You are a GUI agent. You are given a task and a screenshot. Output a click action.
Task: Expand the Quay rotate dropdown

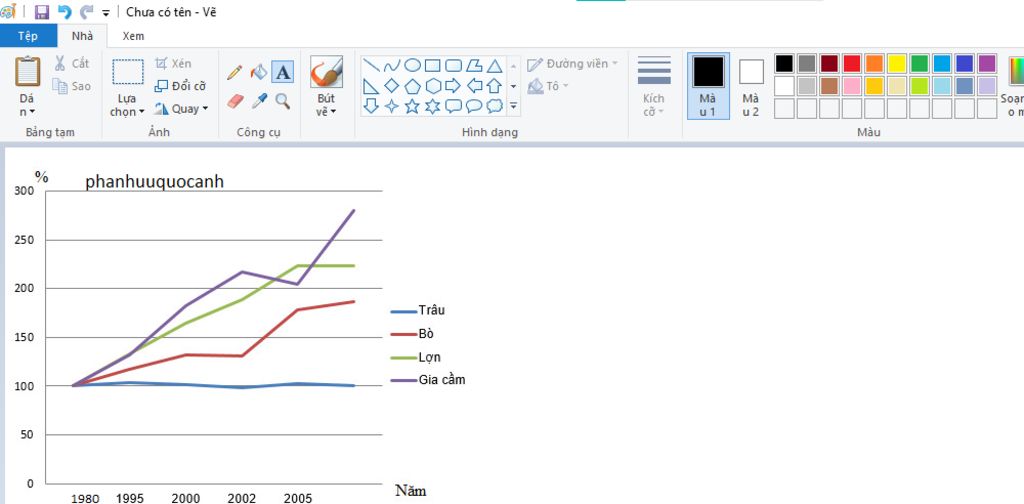(x=181, y=109)
